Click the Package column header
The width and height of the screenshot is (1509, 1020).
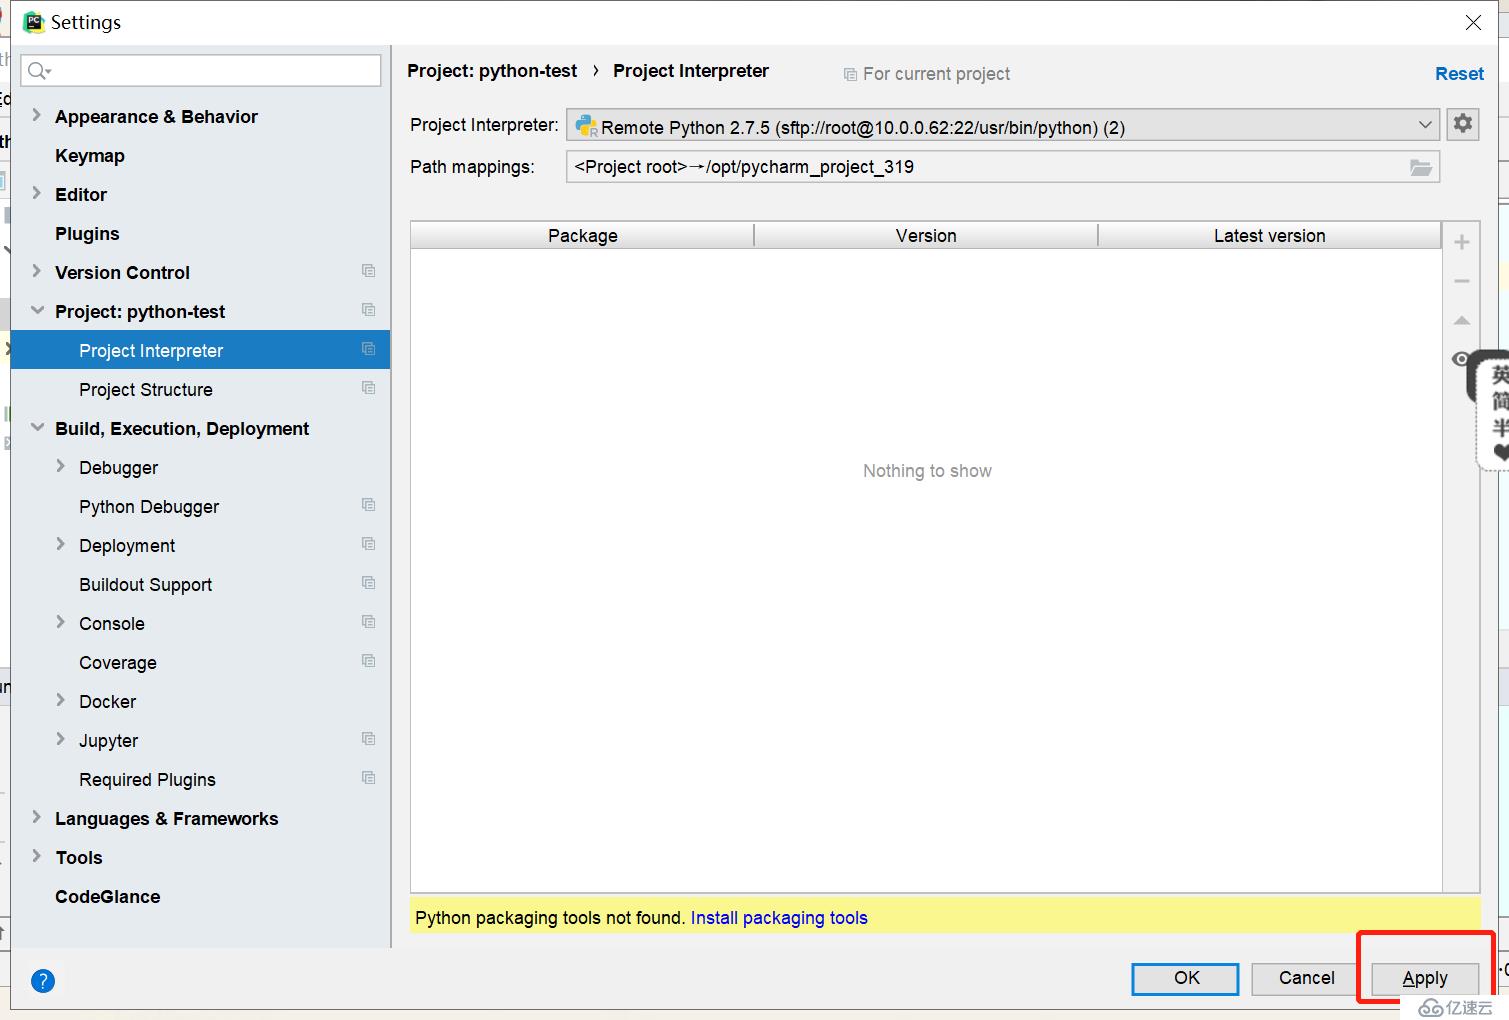point(582,235)
